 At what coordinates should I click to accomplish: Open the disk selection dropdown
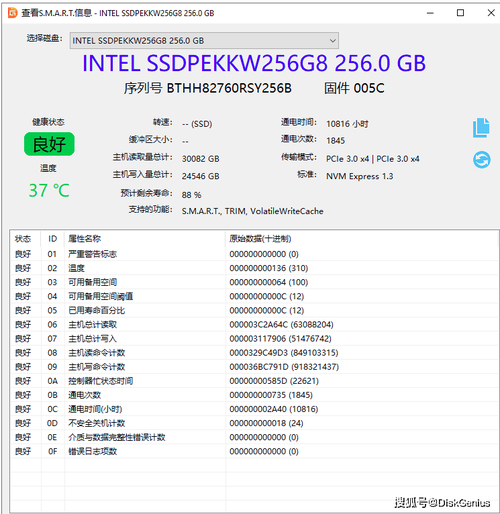coord(204,41)
